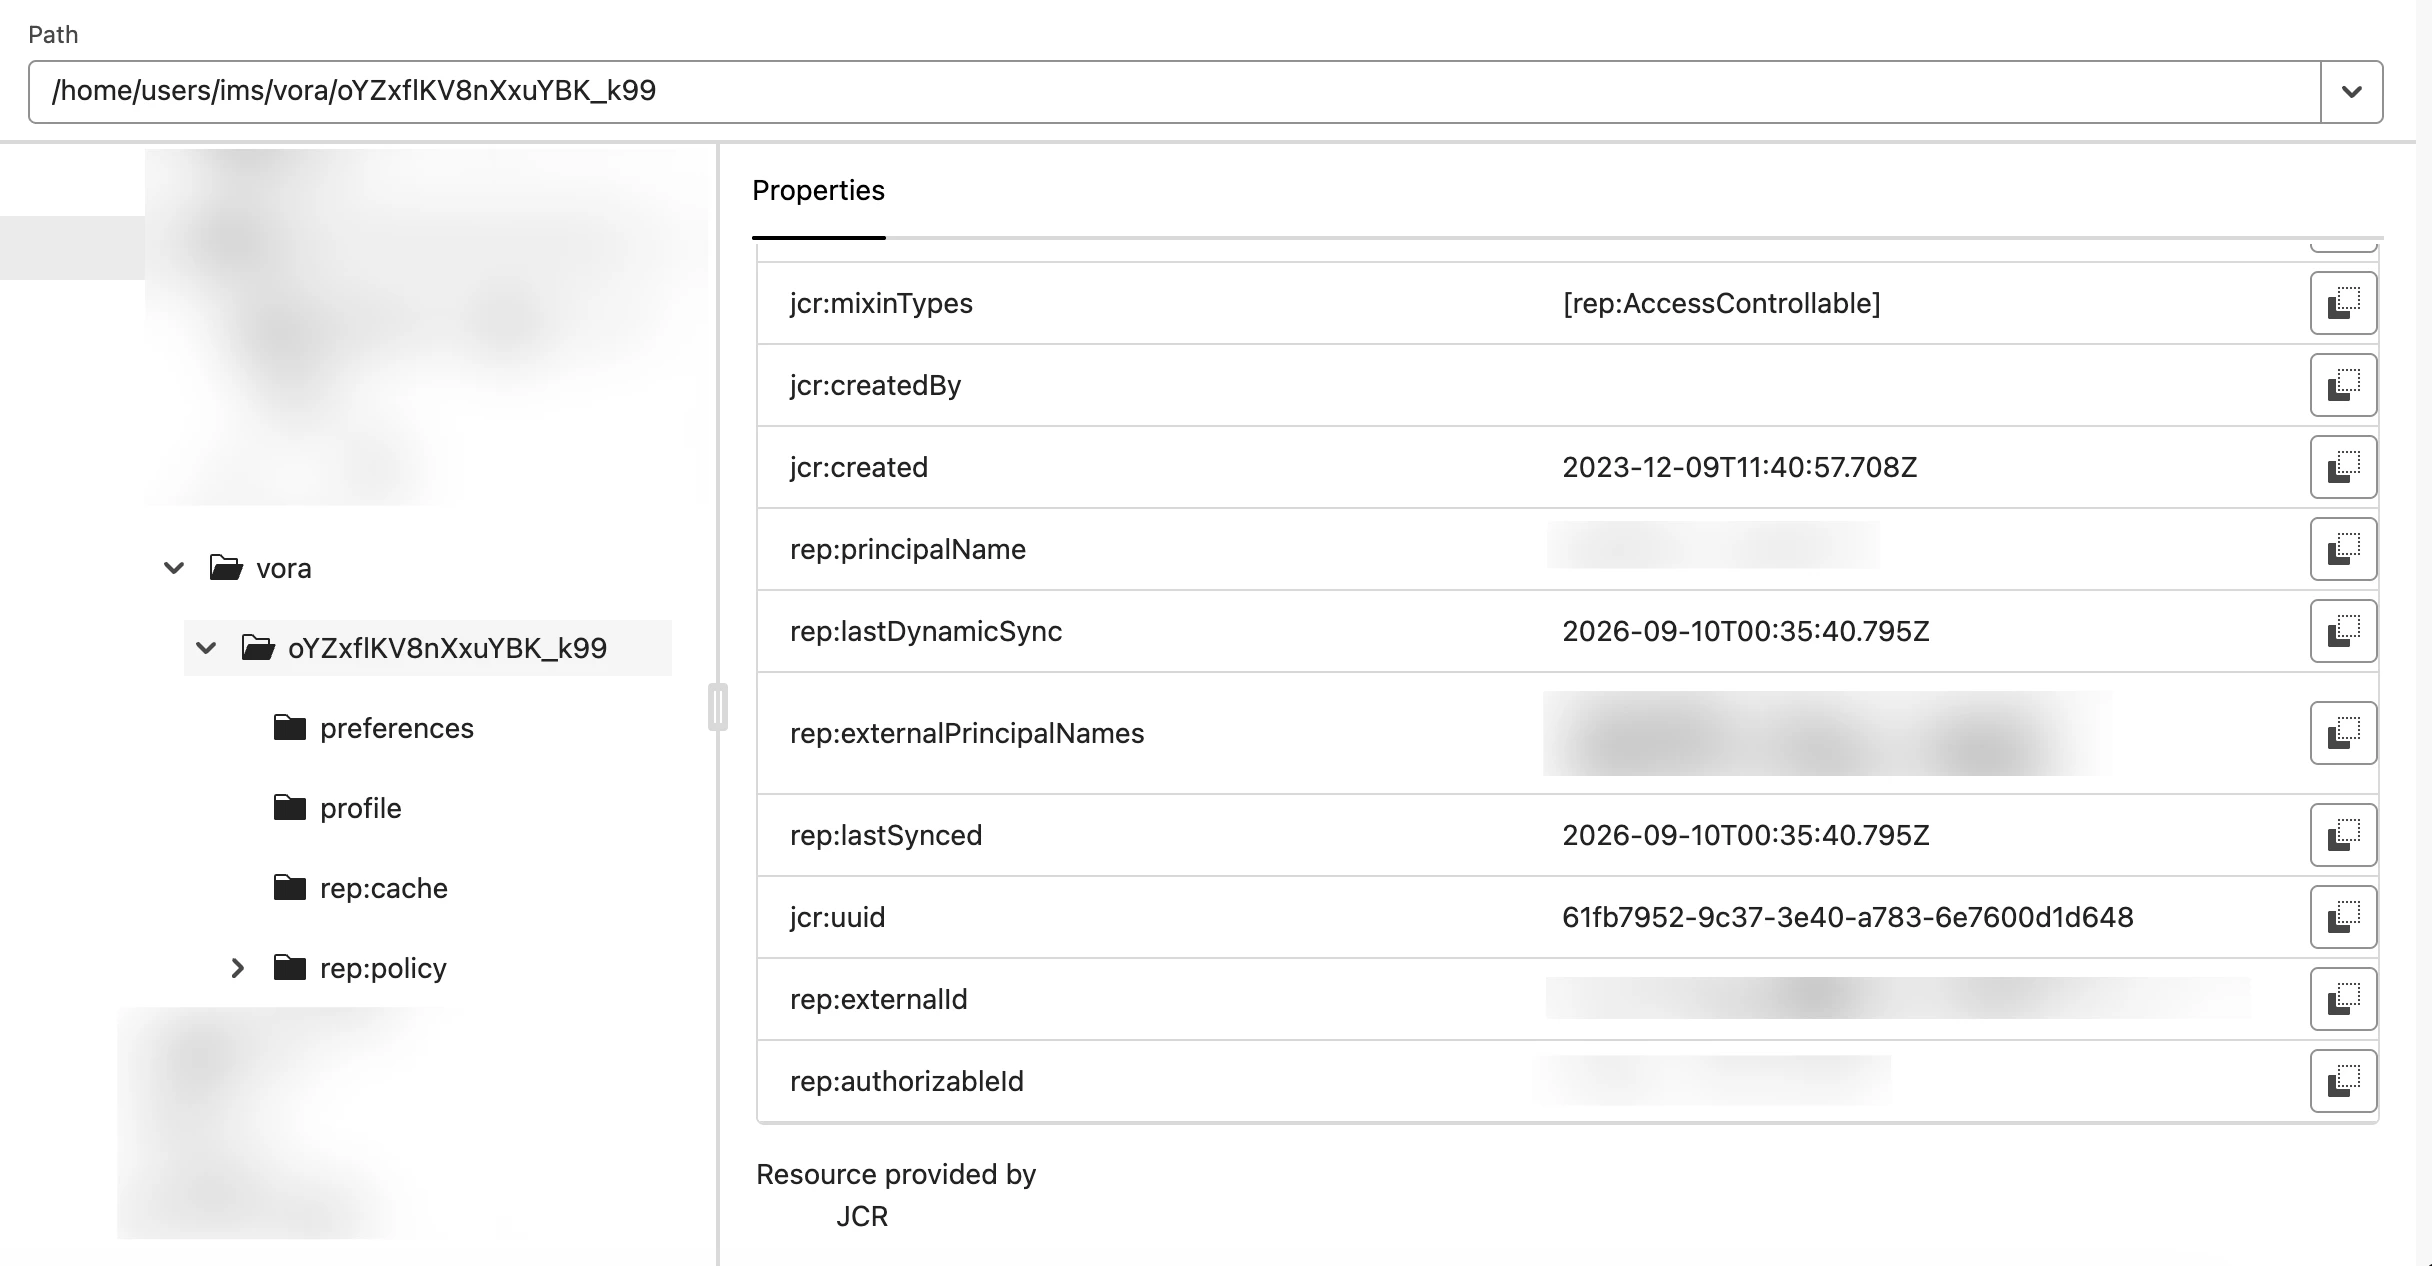
Task: Copy the rep:principalName value
Action: [2343, 549]
